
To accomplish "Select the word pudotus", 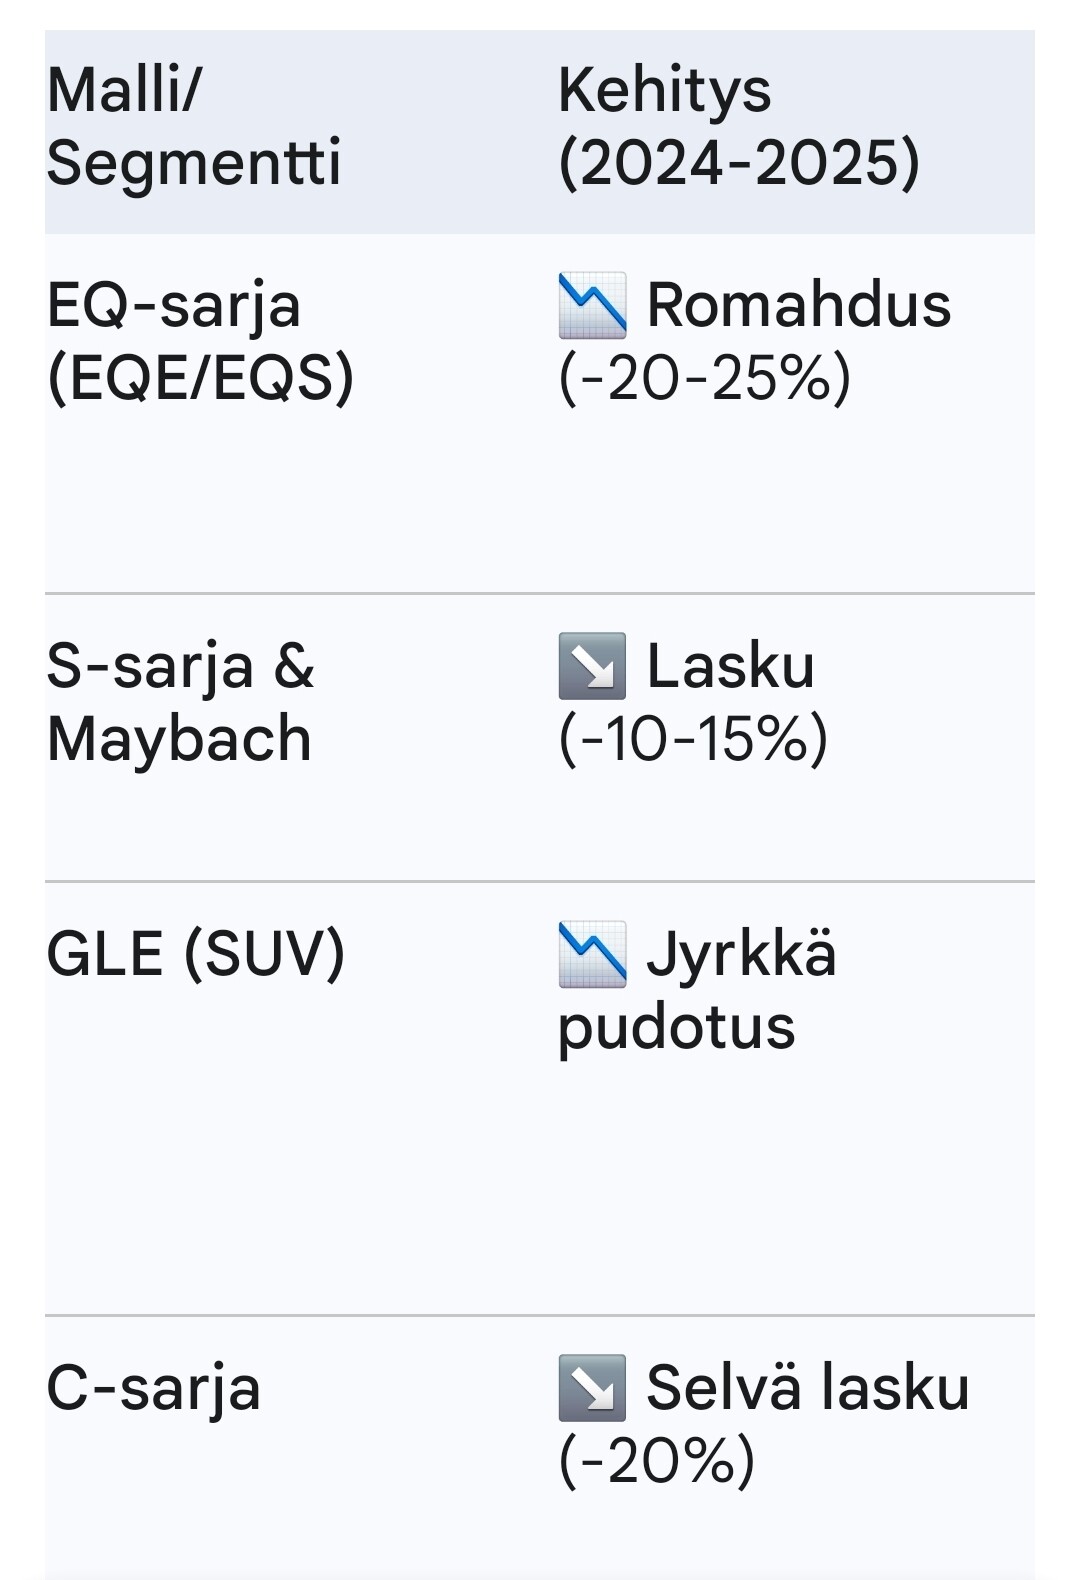I will pos(676,1027).
